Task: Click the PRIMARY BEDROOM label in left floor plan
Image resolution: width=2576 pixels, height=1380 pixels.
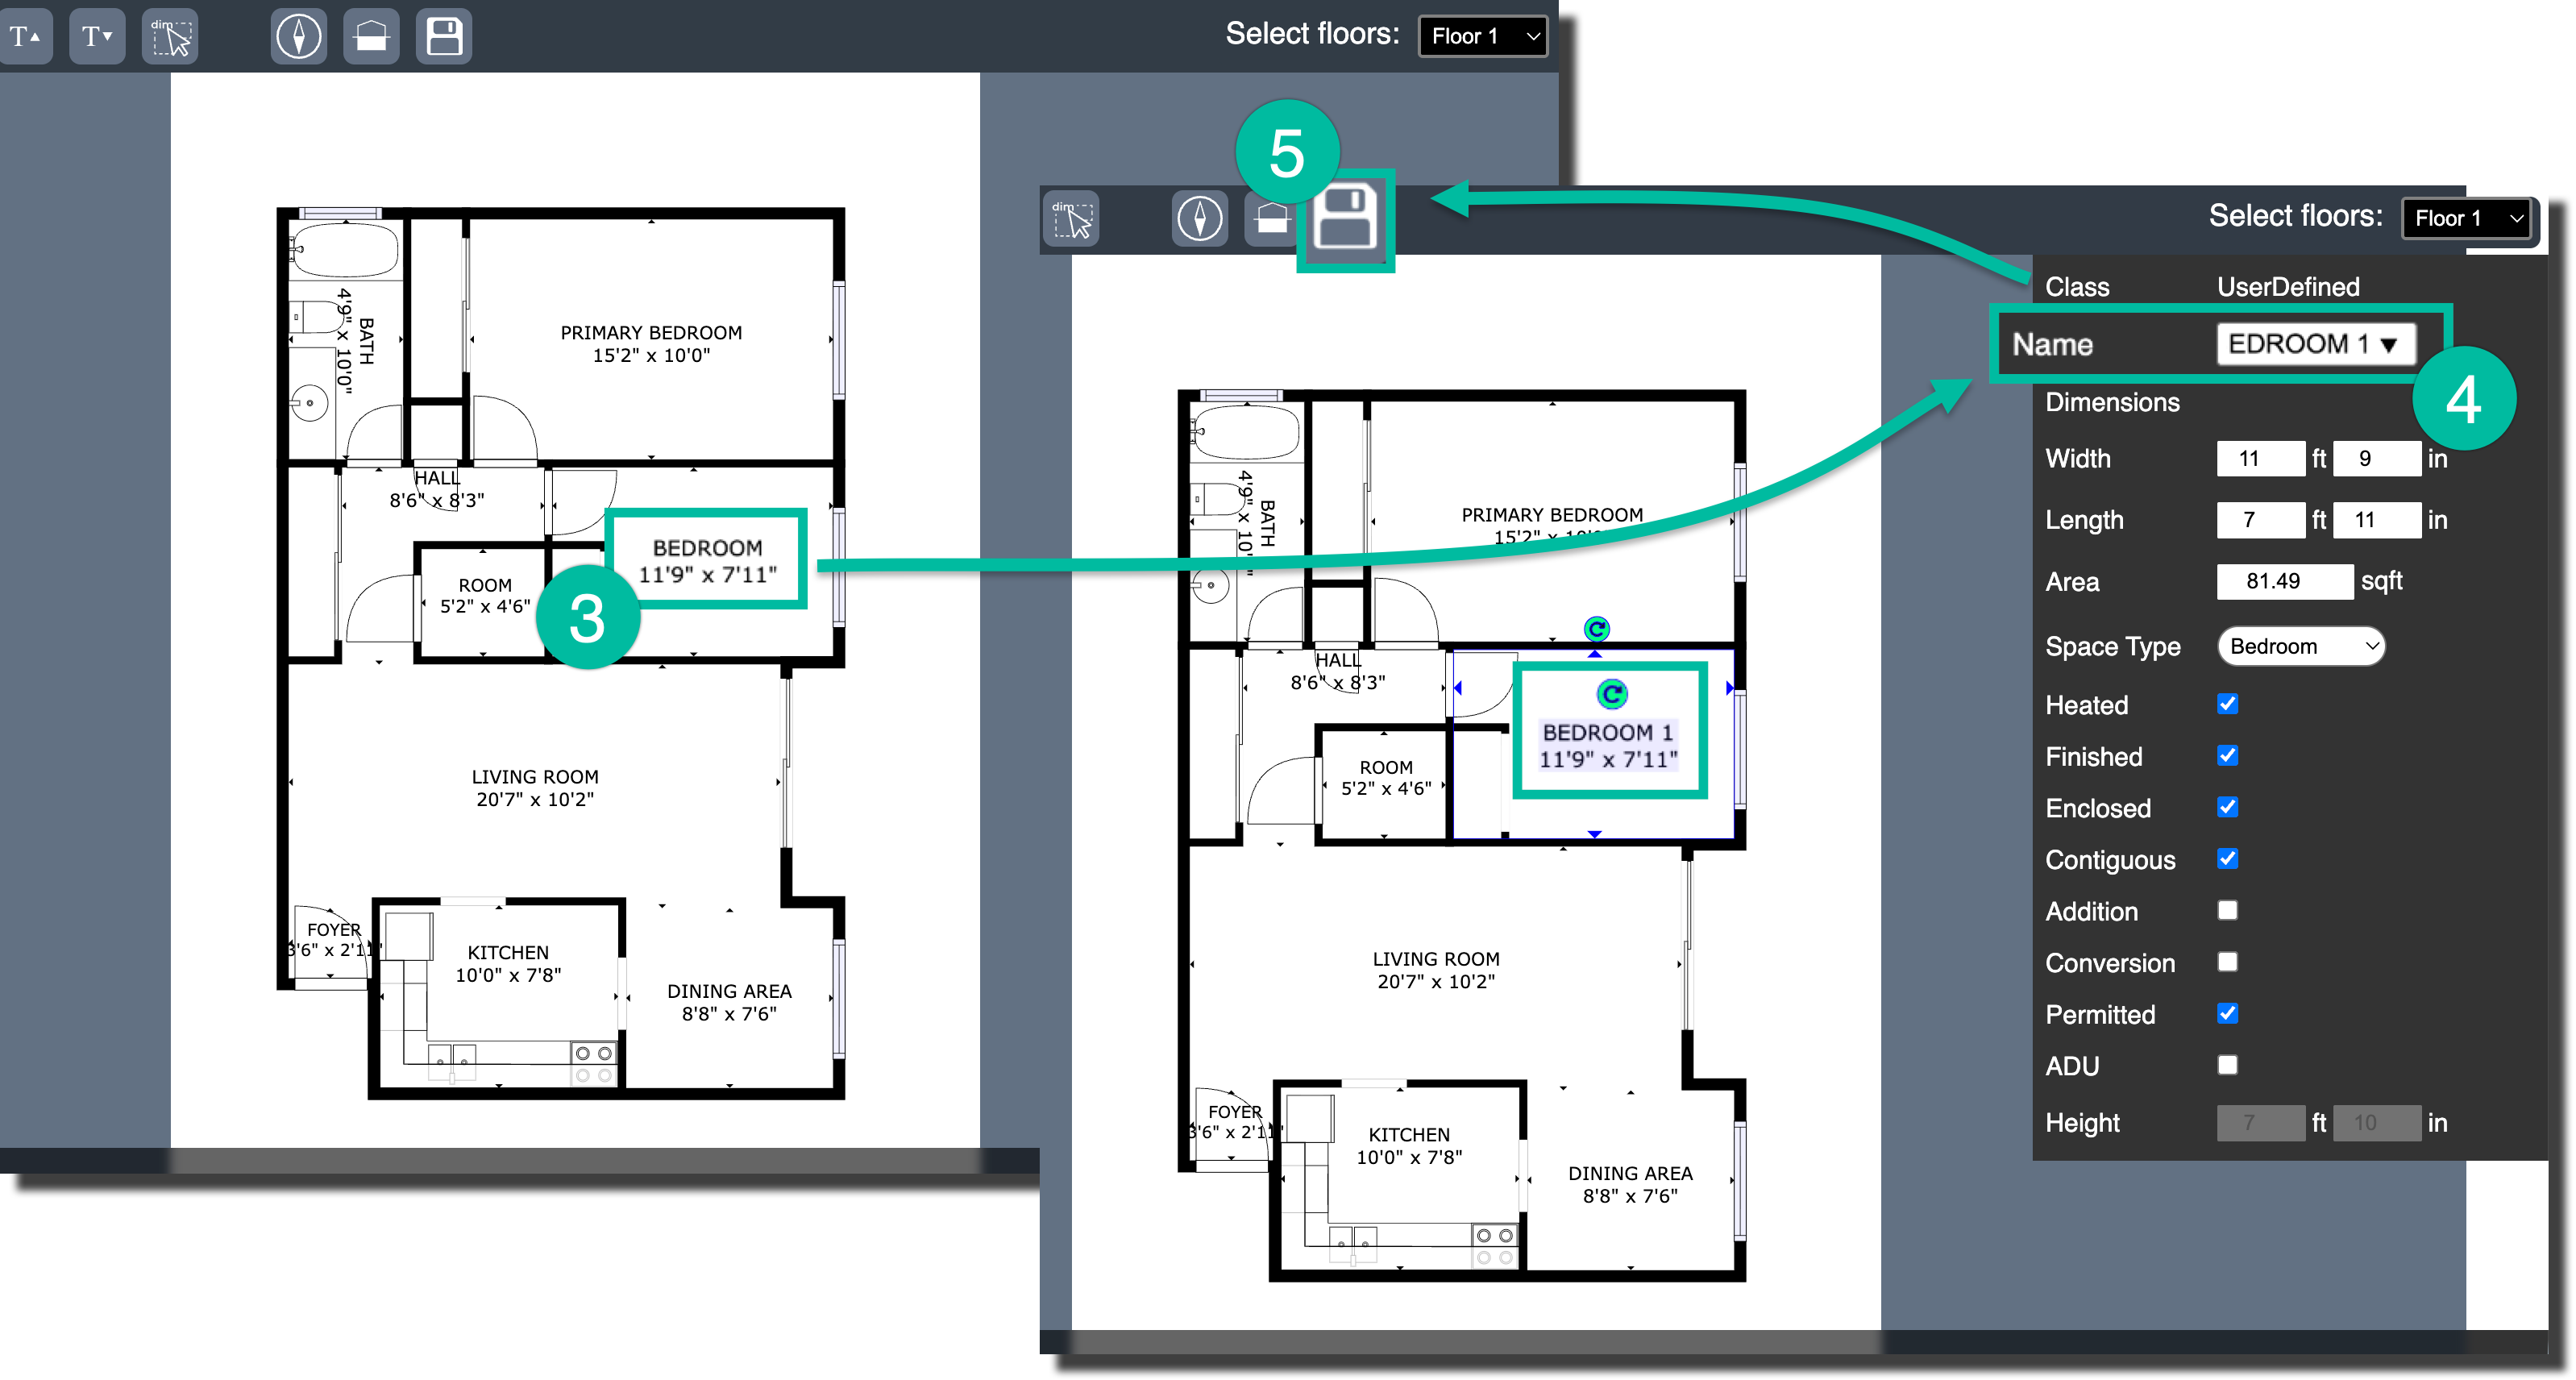Action: 651,344
